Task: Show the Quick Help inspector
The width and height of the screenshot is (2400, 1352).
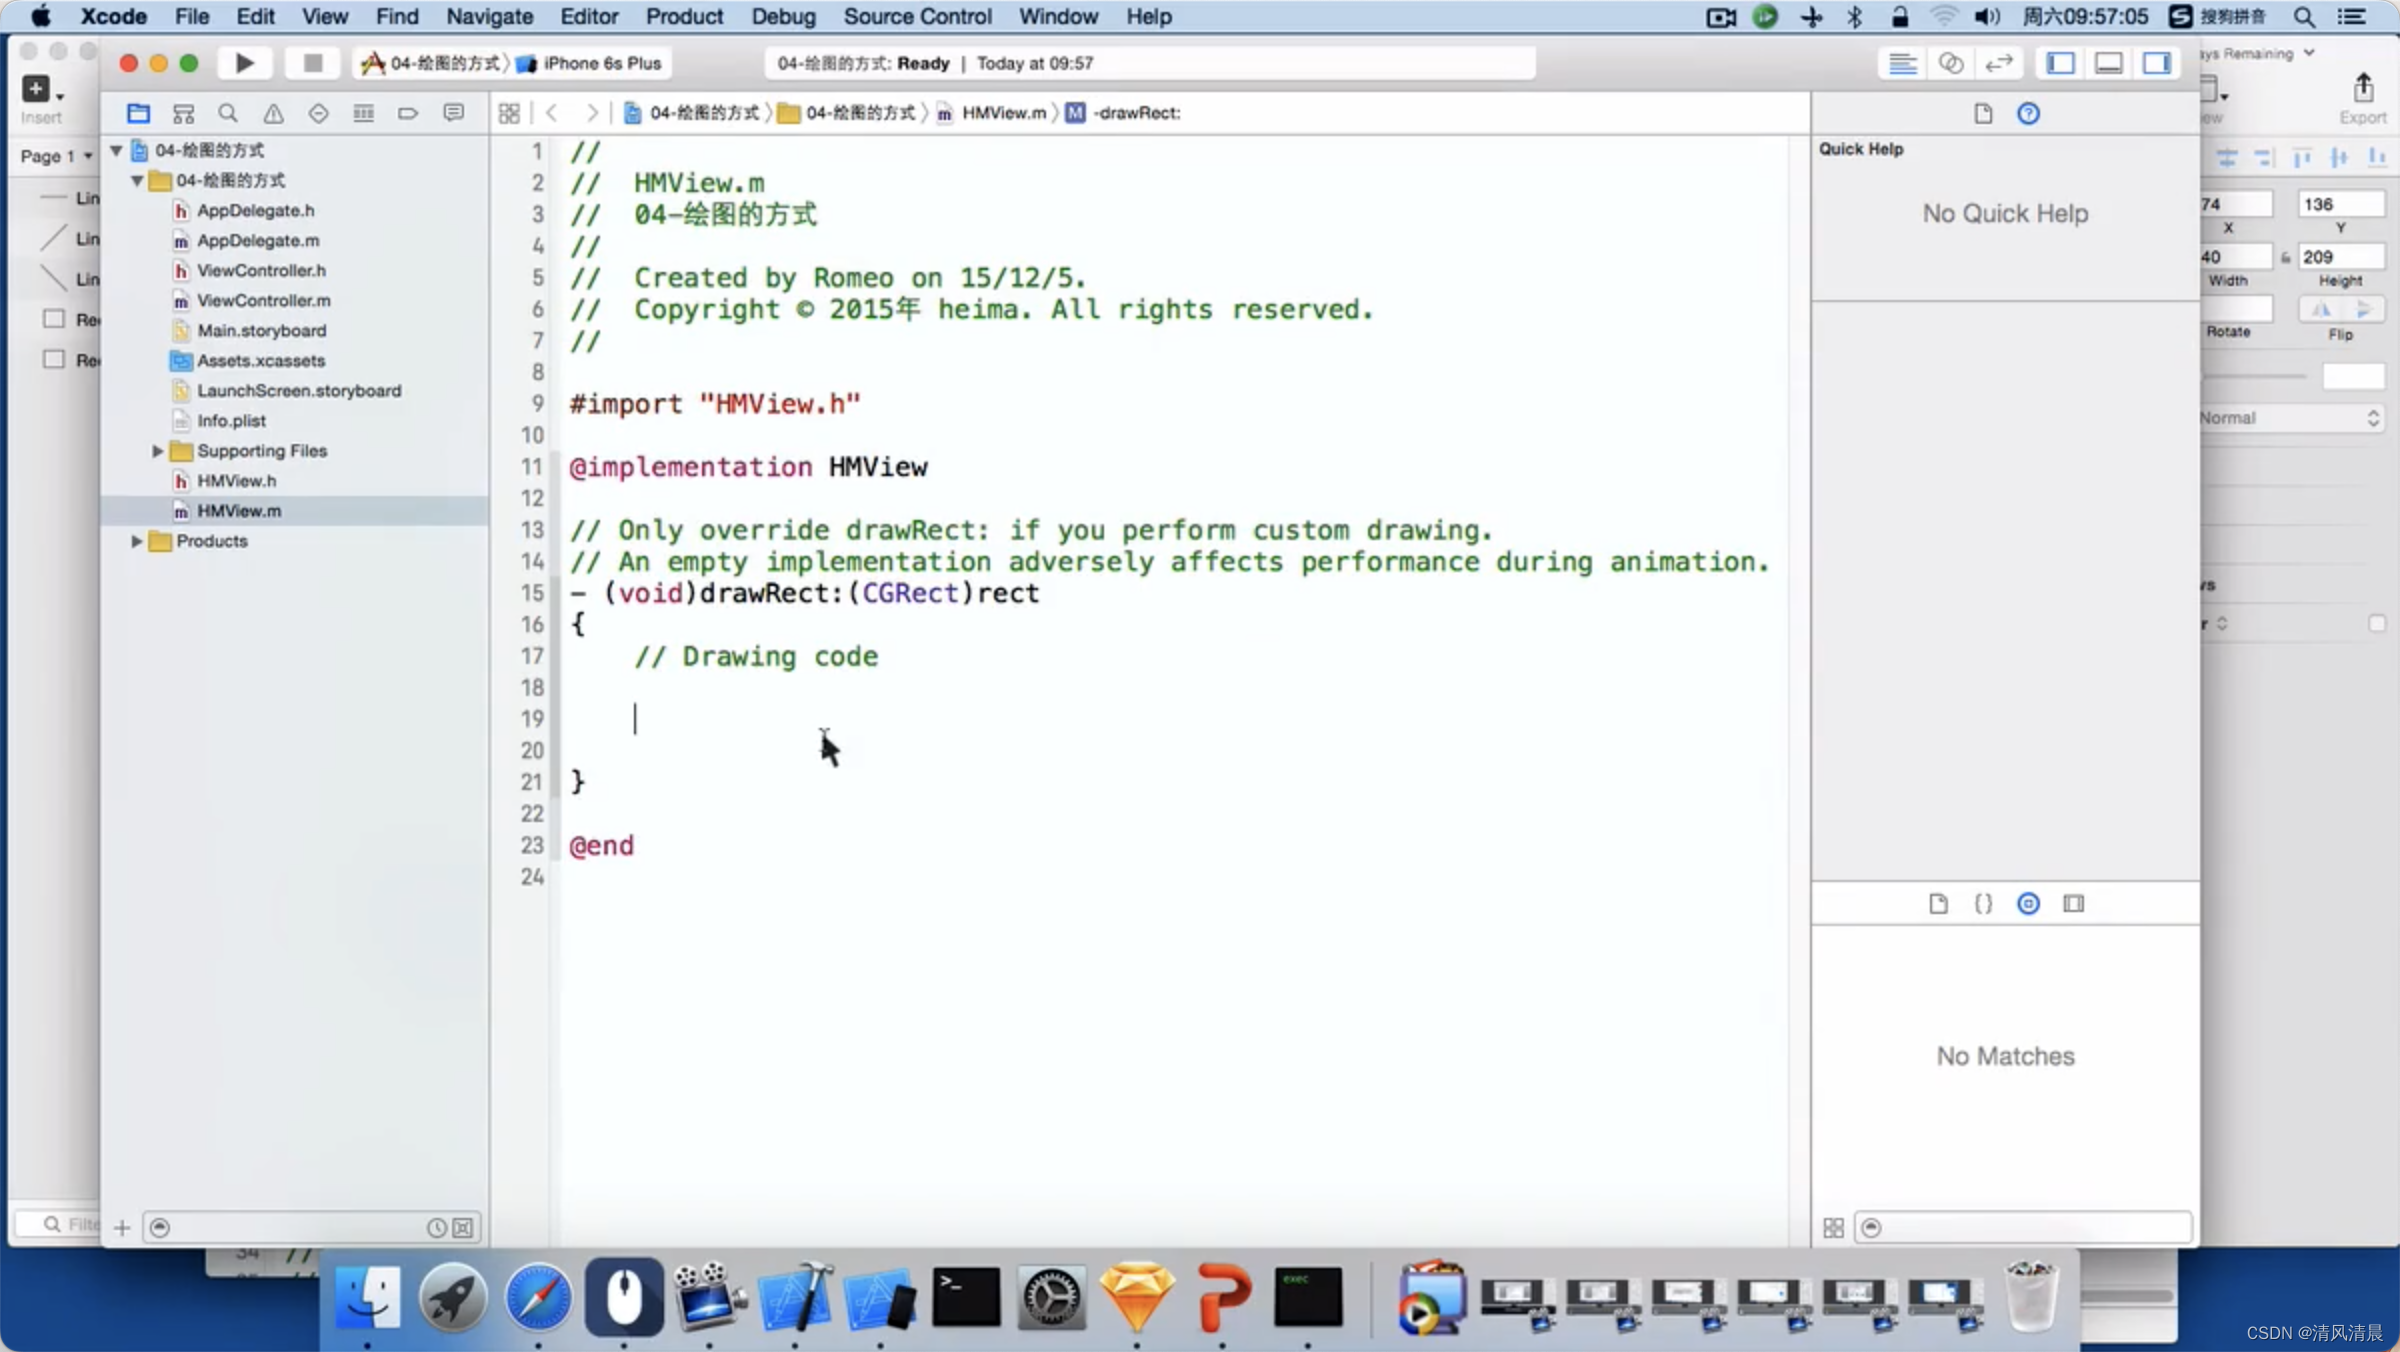Action: click(2028, 113)
